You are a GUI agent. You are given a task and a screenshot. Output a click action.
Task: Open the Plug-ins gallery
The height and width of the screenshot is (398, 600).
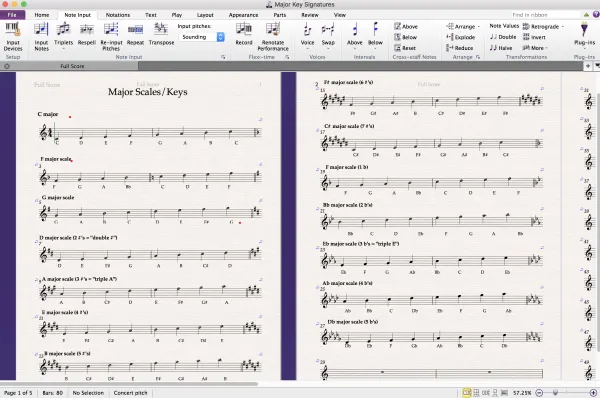click(584, 35)
